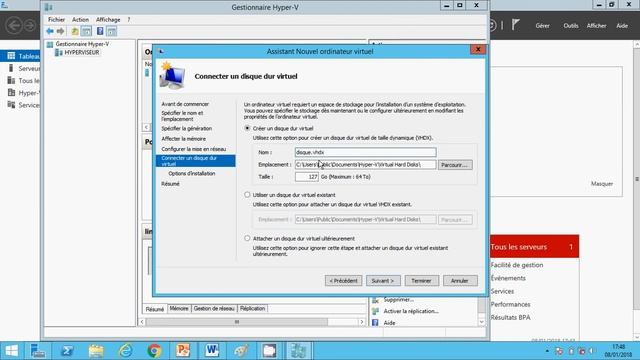Go to Résumé wizard step
Screen dimensions: 640x360
coord(170,184)
